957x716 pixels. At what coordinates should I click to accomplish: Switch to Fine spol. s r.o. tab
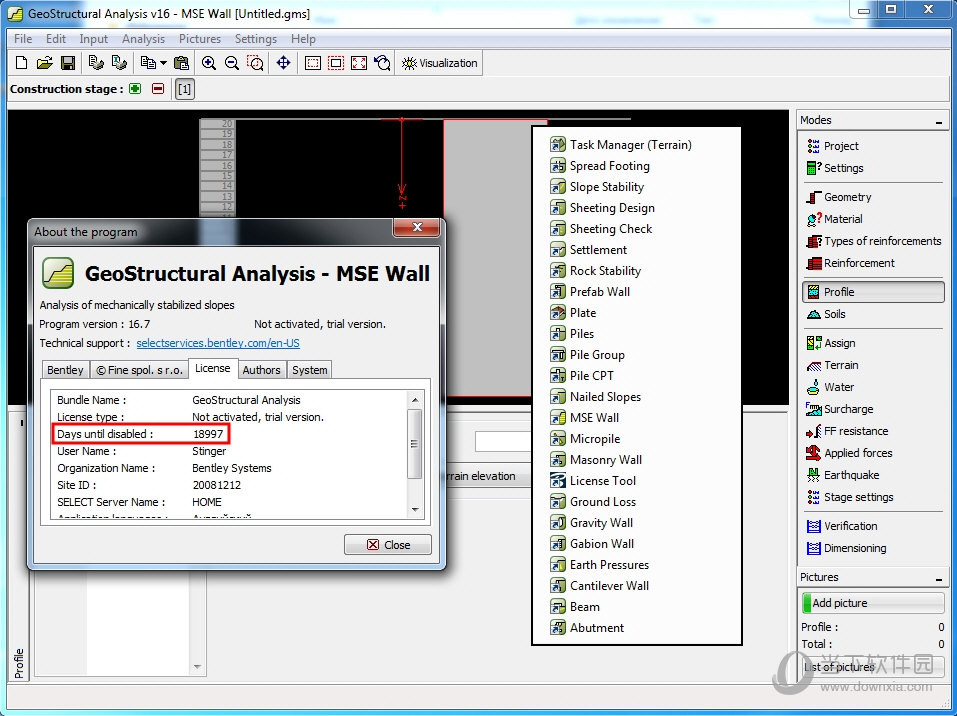[139, 370]
